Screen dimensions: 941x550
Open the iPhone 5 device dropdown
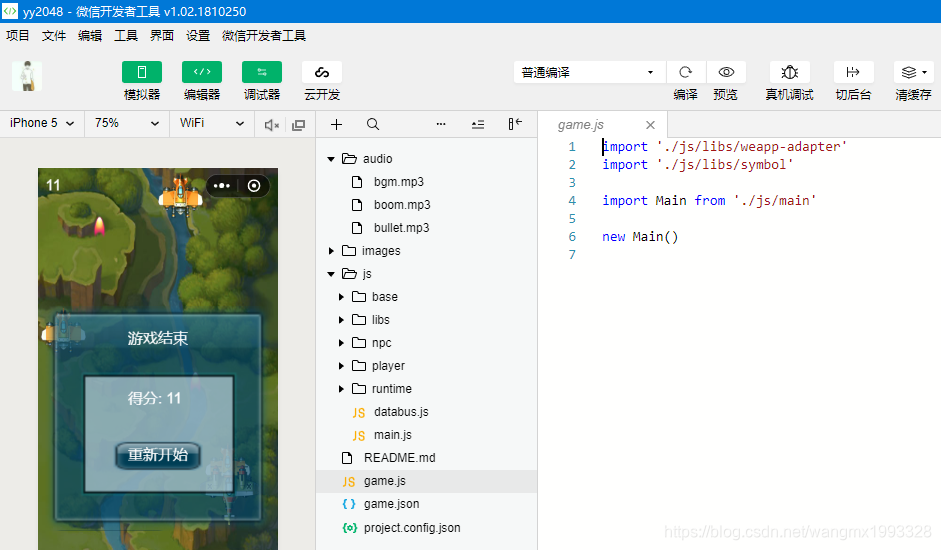point(42,123)
